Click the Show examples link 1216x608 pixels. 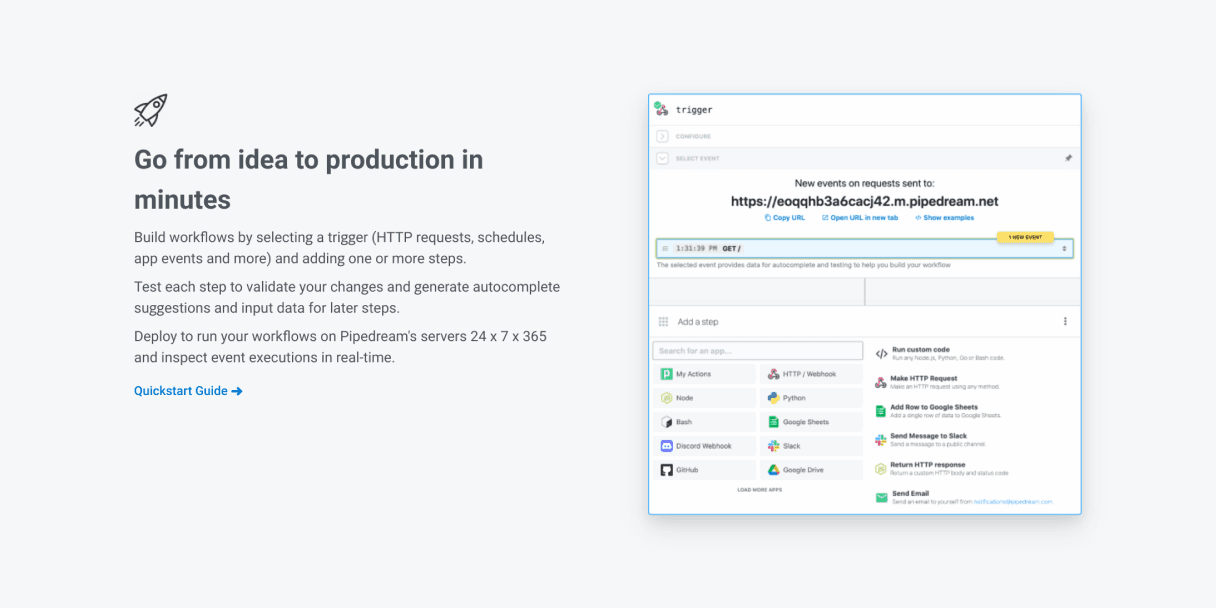944,217
